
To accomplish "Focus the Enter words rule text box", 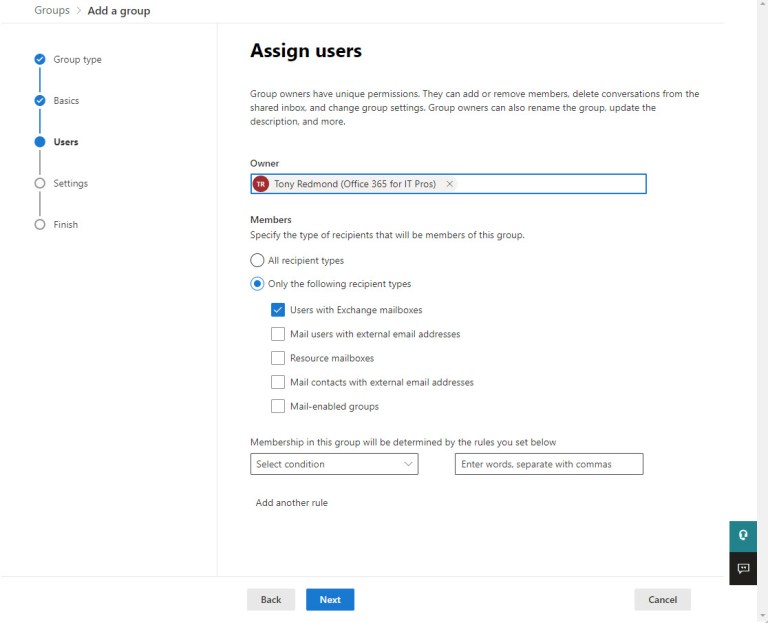I will [549, 464].
